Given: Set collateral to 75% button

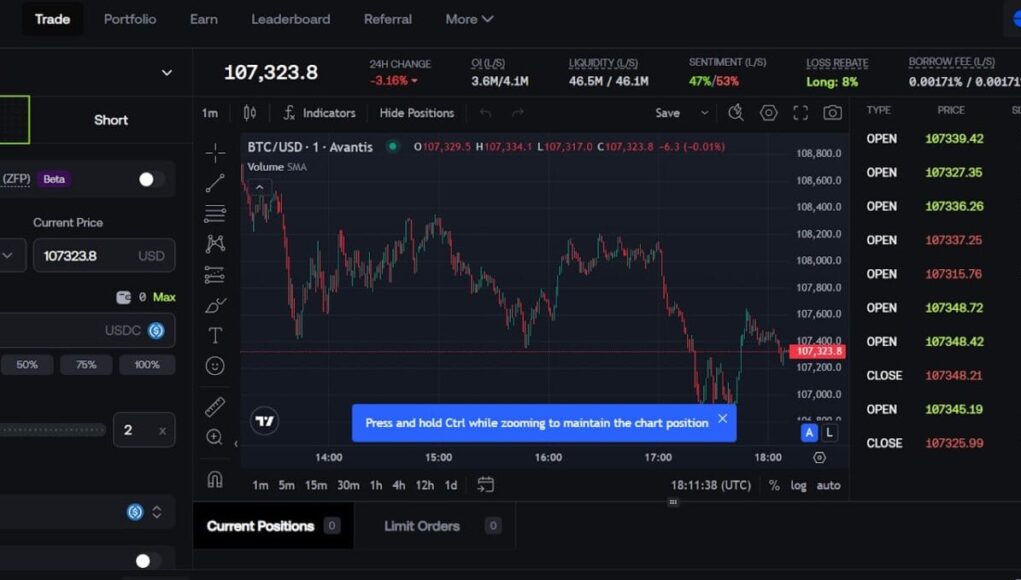Looking at the screenshot, I should (x=86, y=365).
